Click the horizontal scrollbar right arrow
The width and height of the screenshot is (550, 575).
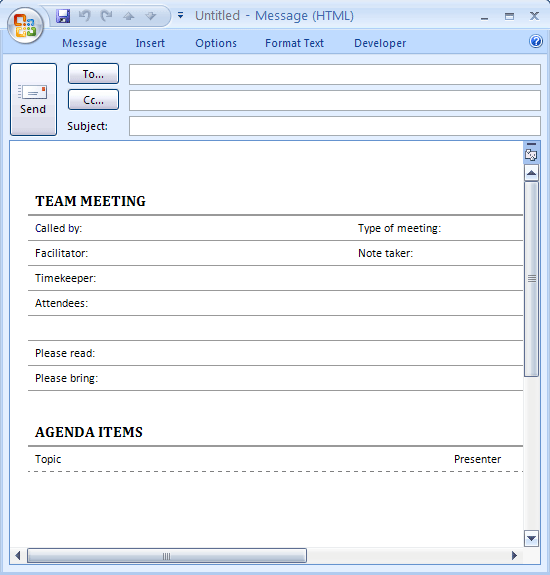tap(514, 556)
